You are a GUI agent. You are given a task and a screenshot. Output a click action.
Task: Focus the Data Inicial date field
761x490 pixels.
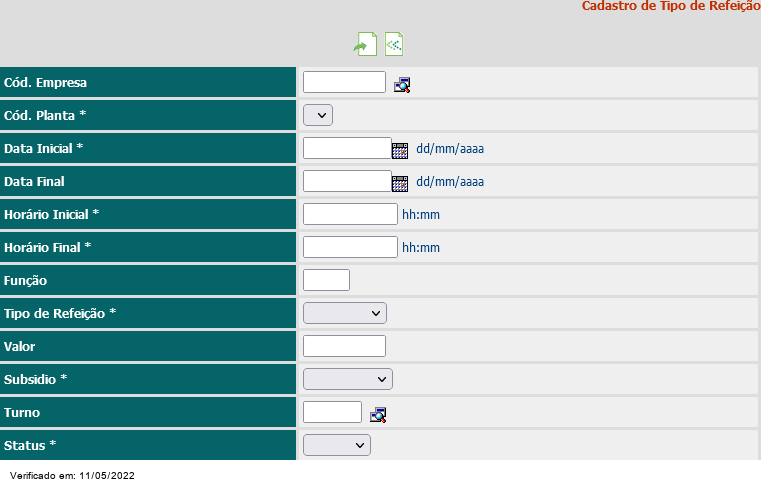[347, 148]
